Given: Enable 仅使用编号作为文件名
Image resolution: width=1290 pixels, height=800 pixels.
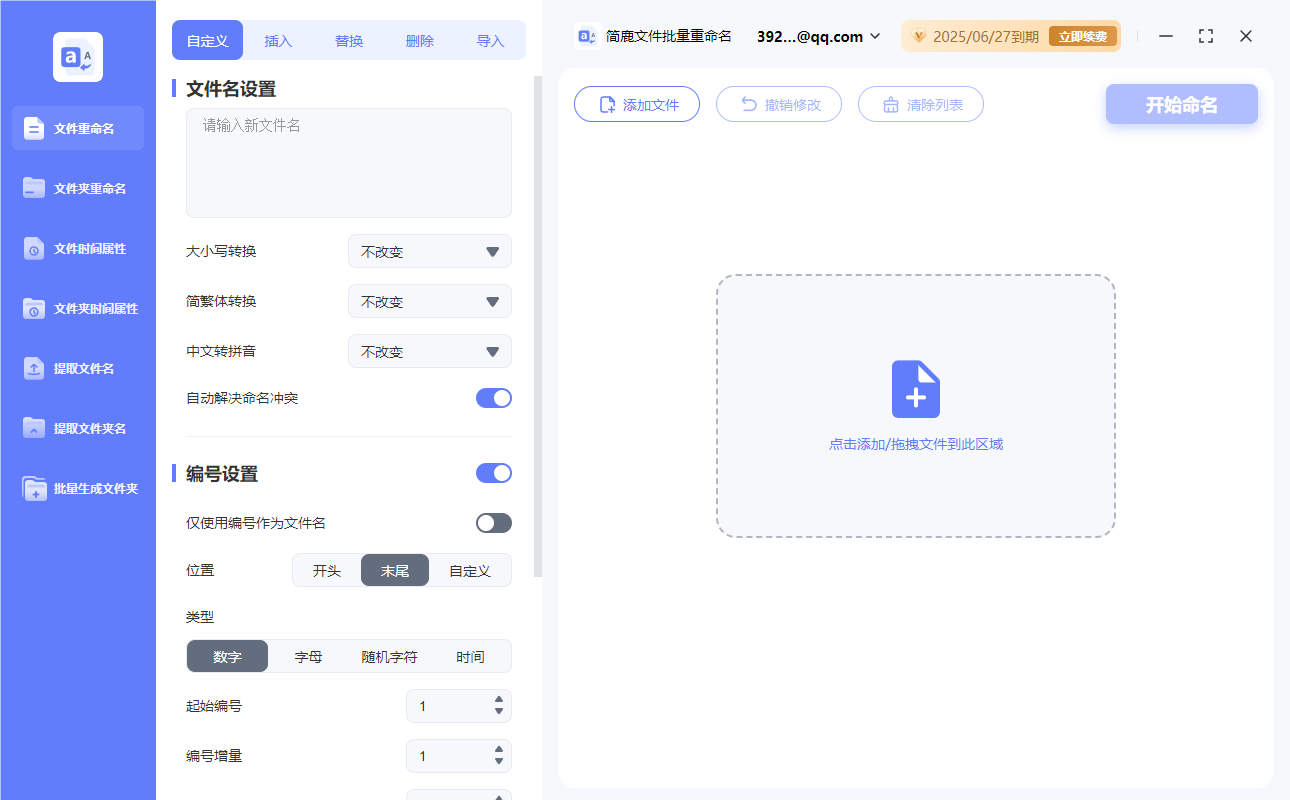Looking at the screenshot, I should click(x=493, y=522).
